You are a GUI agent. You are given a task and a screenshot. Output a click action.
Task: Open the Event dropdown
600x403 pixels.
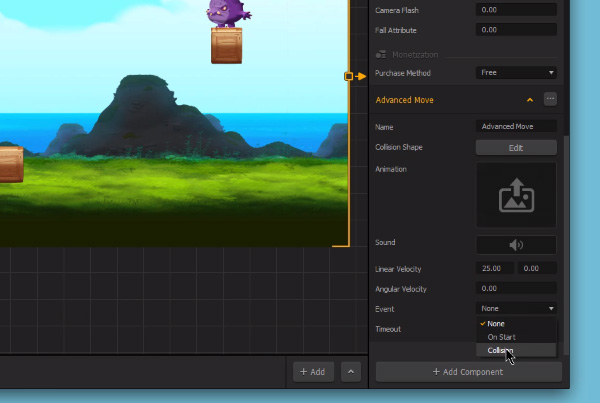516,308
